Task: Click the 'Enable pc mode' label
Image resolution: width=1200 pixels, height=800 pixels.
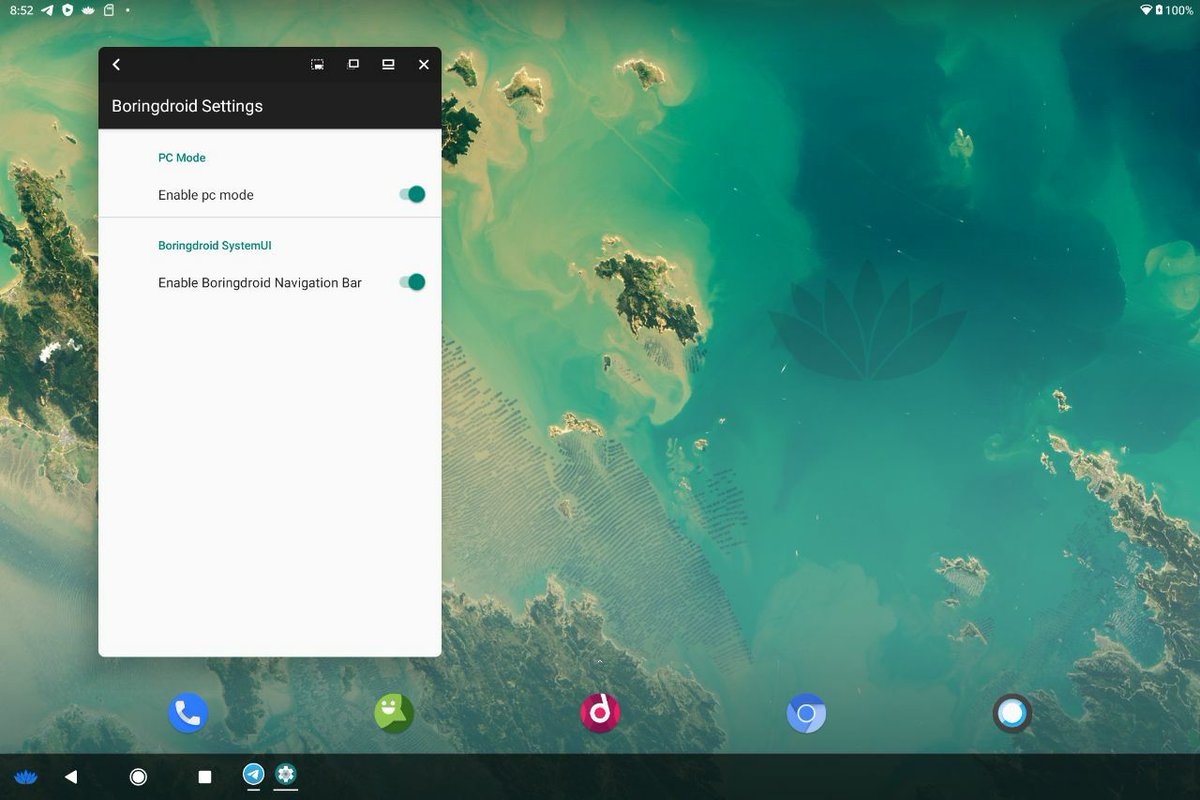Action: coord(206,195)
